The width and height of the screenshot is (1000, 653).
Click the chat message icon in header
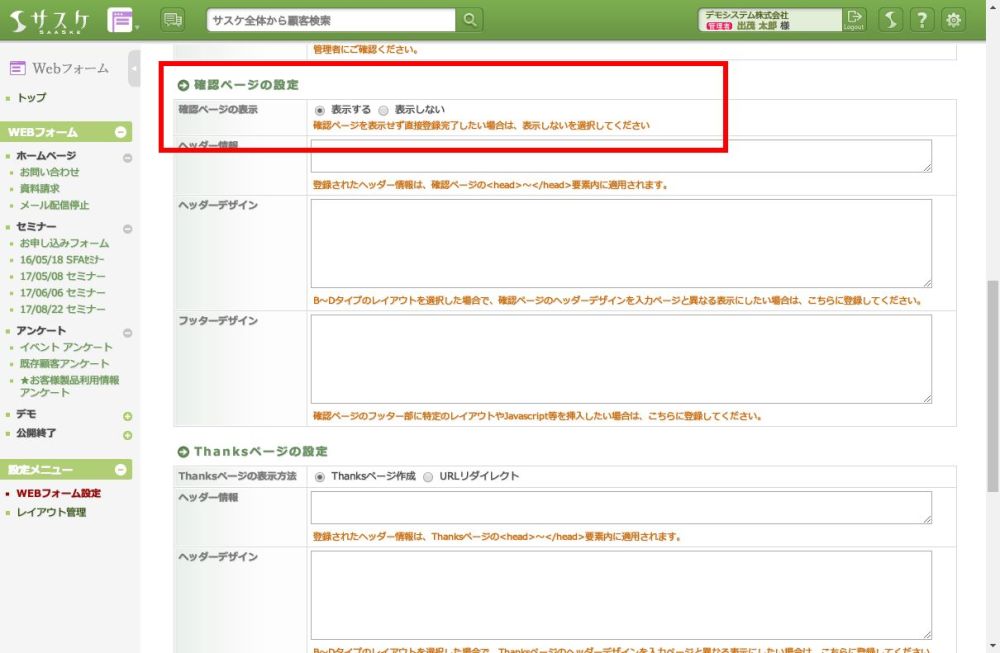pos(172,20)
